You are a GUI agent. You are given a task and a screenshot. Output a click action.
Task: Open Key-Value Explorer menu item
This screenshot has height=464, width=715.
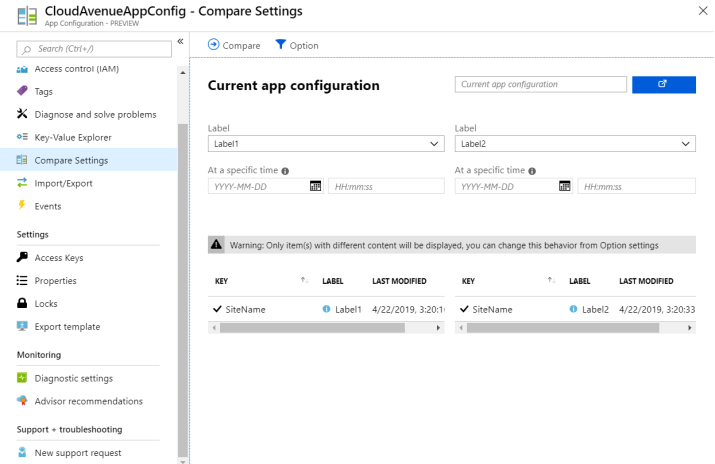(88, 137)
